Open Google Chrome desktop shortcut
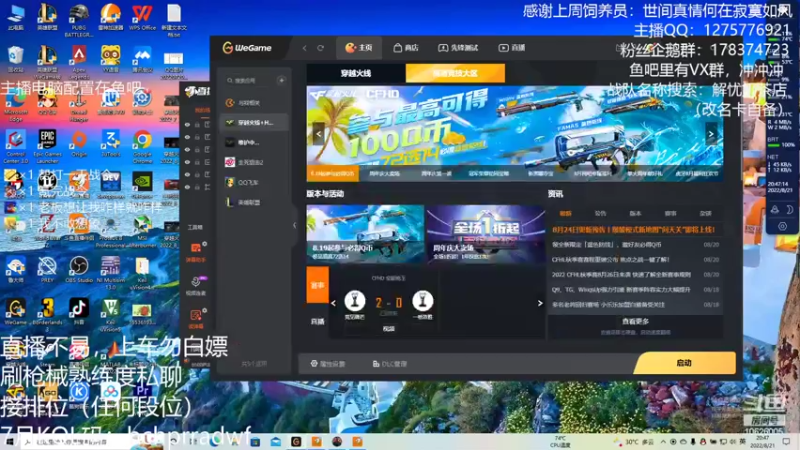Image resolution: width=800 pixels, height=450 pixels. click(x=142, y=146)
